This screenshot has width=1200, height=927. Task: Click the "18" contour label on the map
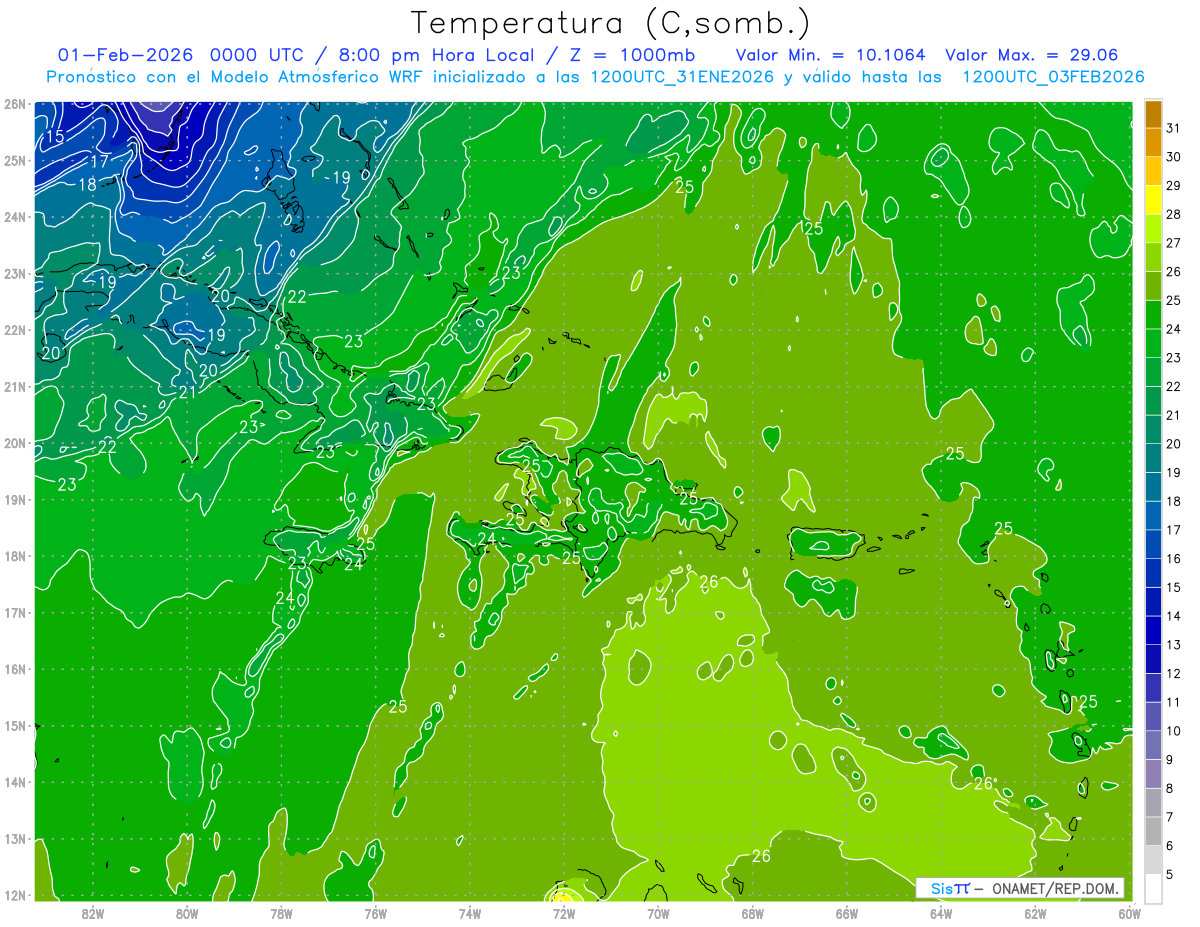click(x=87, y=185)
